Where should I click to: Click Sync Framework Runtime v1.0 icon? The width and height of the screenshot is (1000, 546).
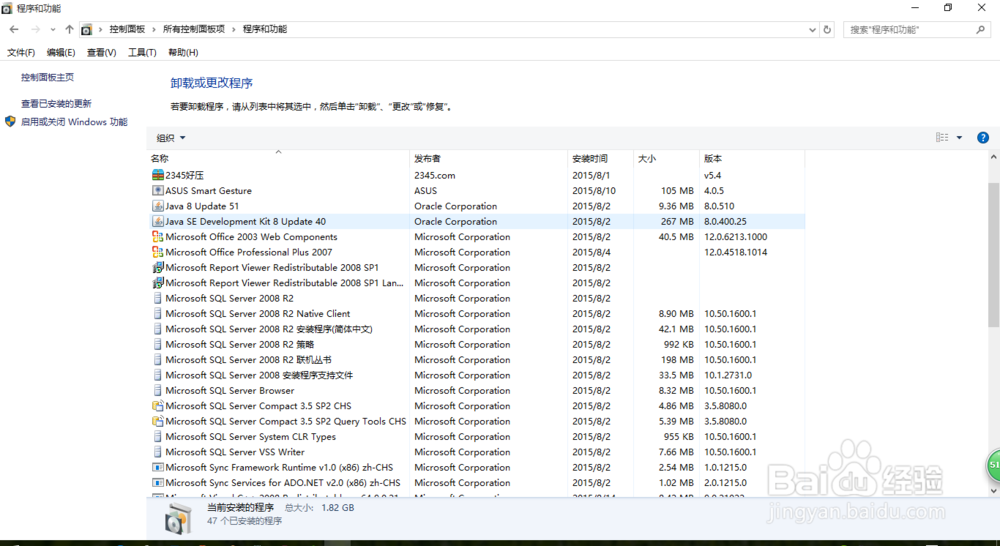[158, 467]
